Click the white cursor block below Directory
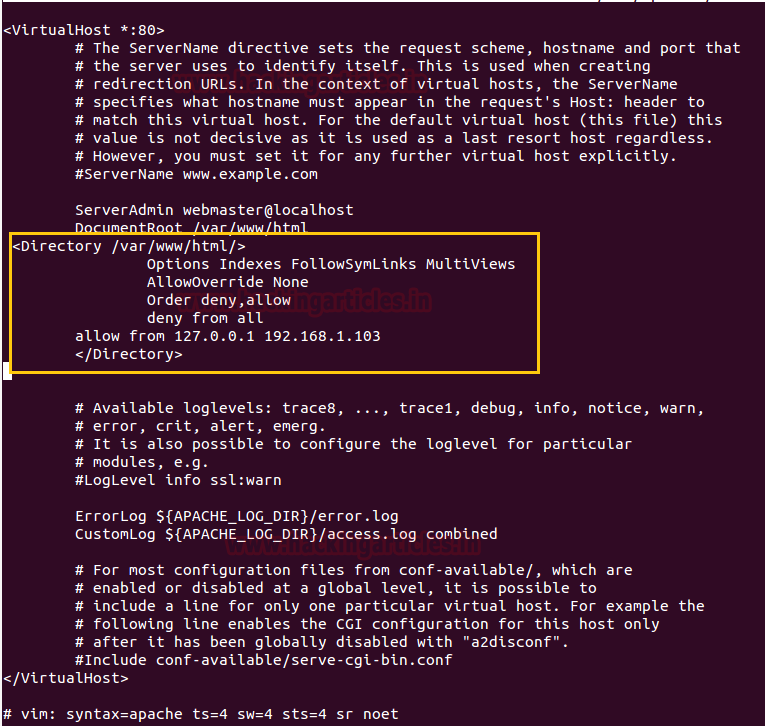Image resolution: width=765 pixels, height=726 pixels. coord(7,371)
